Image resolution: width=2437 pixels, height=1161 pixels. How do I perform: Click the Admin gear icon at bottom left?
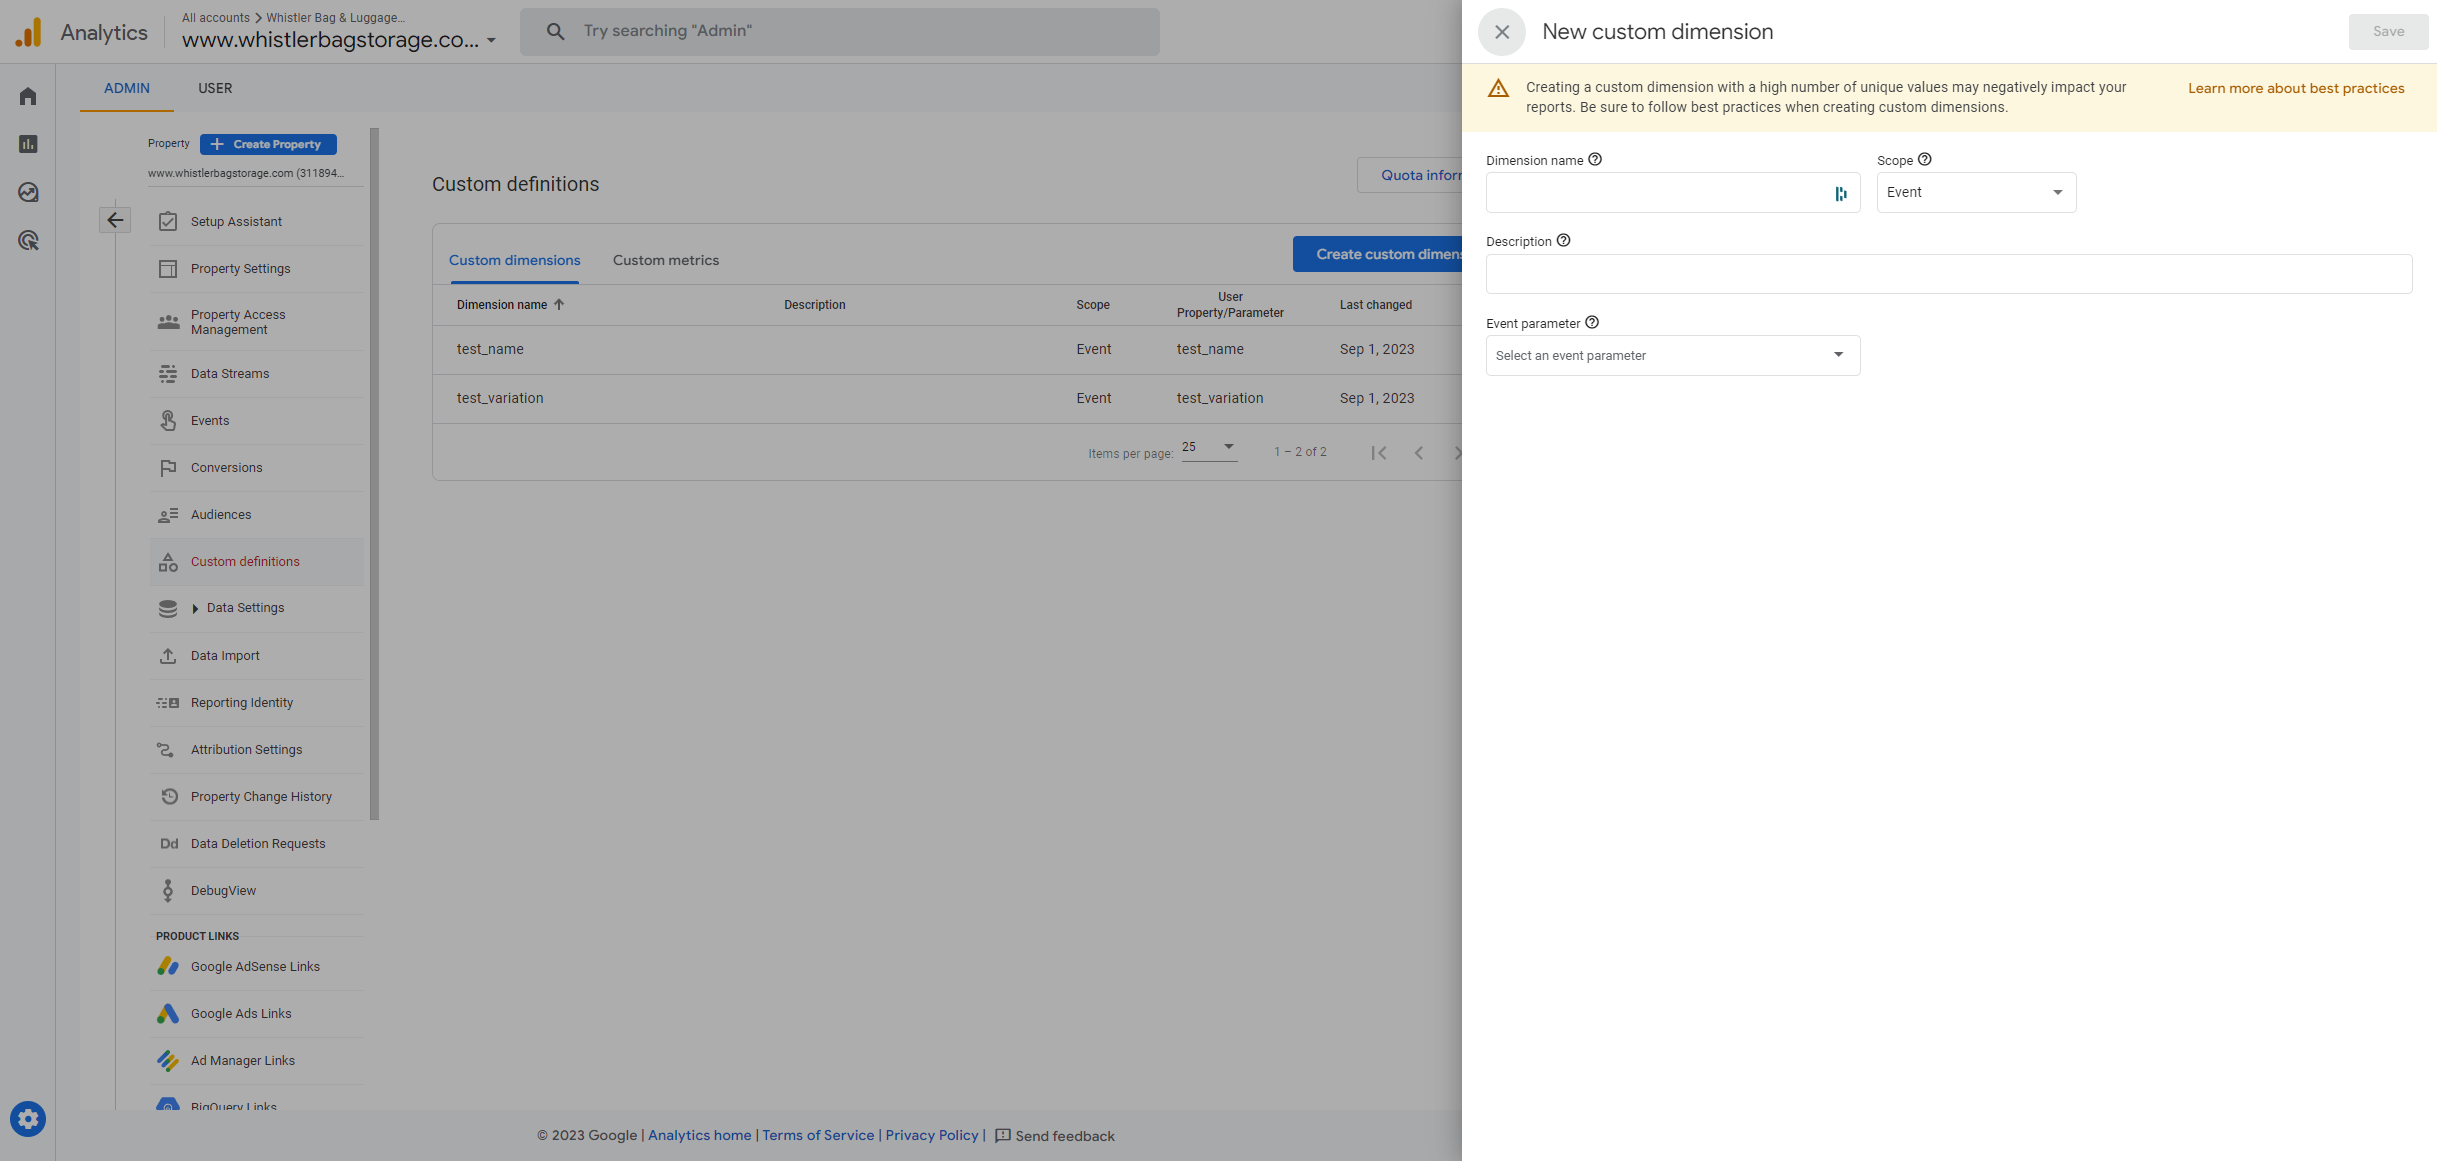click(x=28, y=1118)
